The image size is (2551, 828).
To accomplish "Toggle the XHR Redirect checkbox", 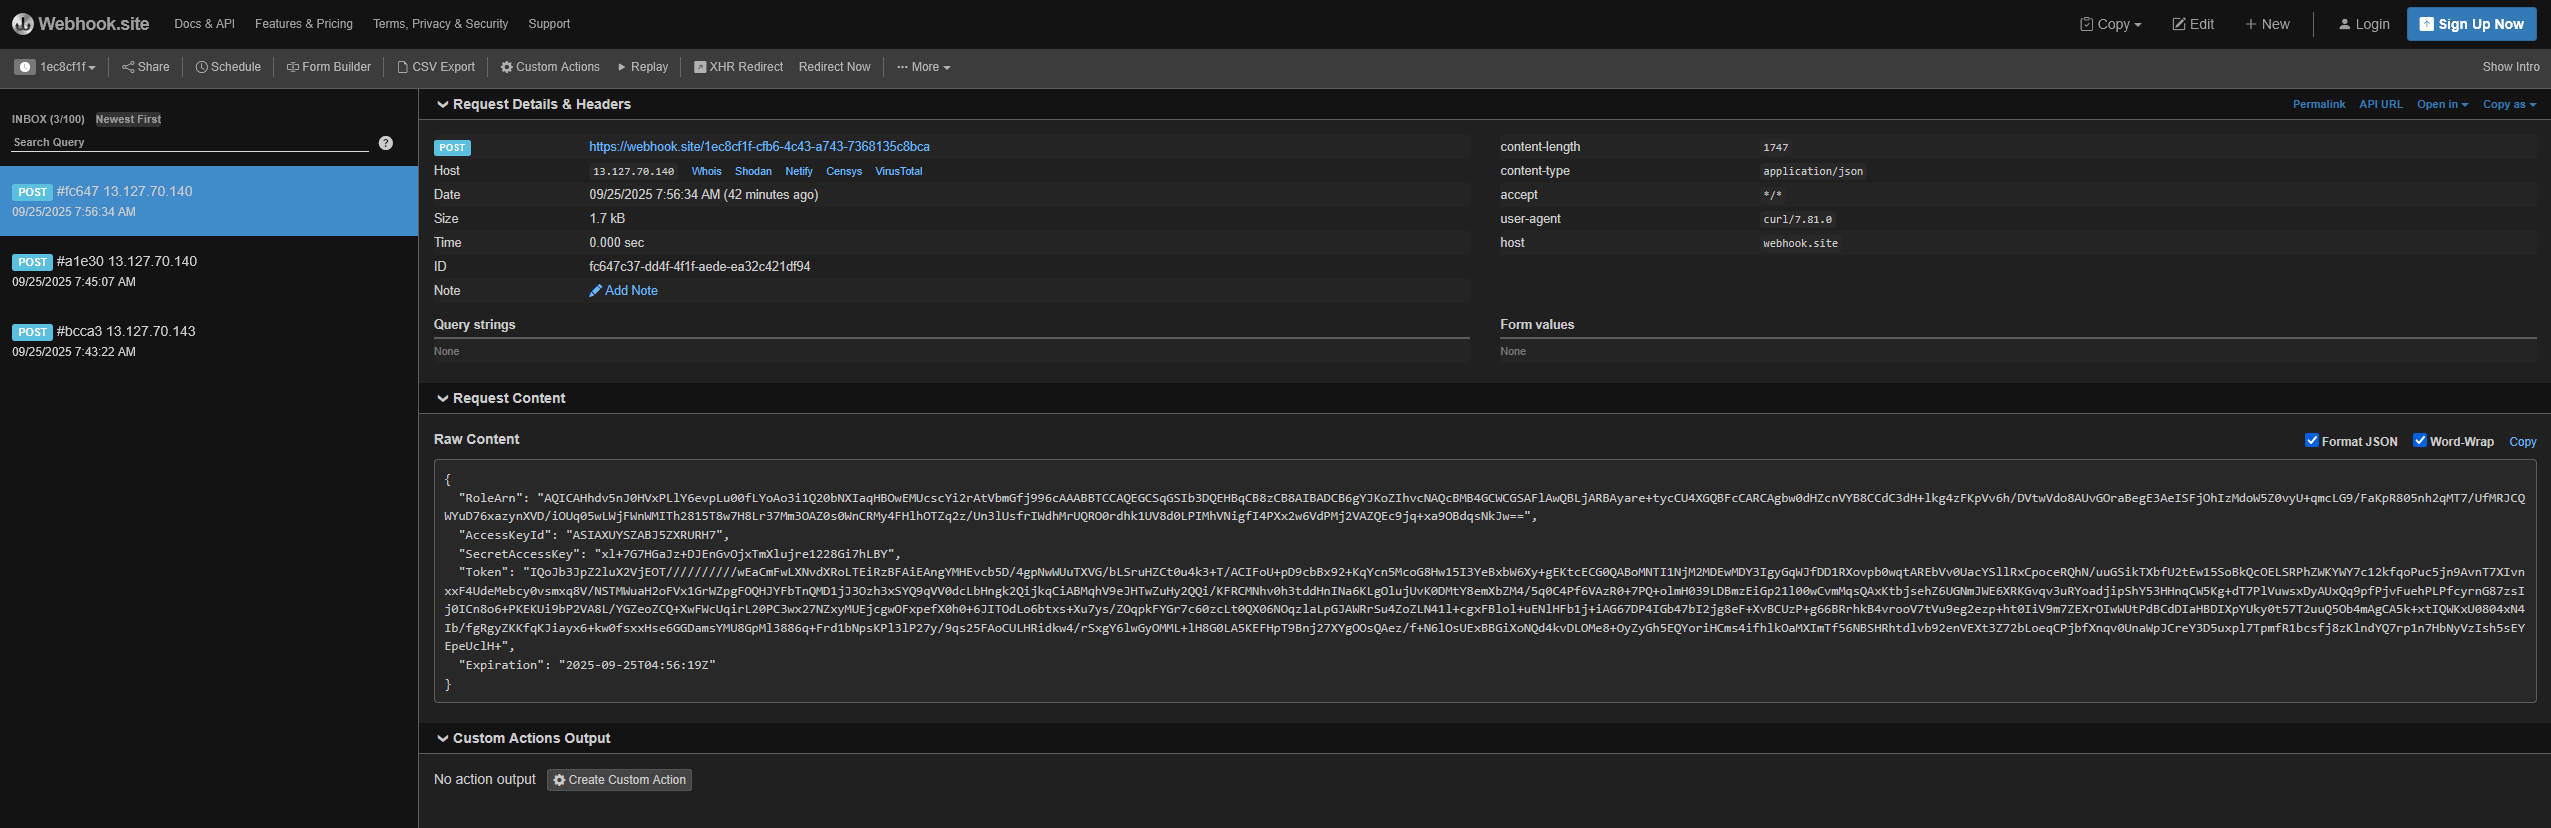I will 700,67.
